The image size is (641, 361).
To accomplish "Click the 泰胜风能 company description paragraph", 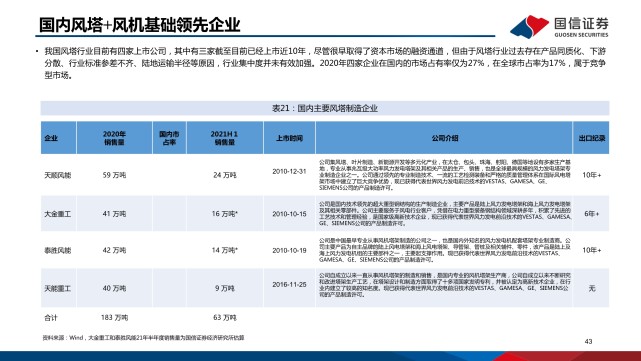I will (x=444, y=250).
